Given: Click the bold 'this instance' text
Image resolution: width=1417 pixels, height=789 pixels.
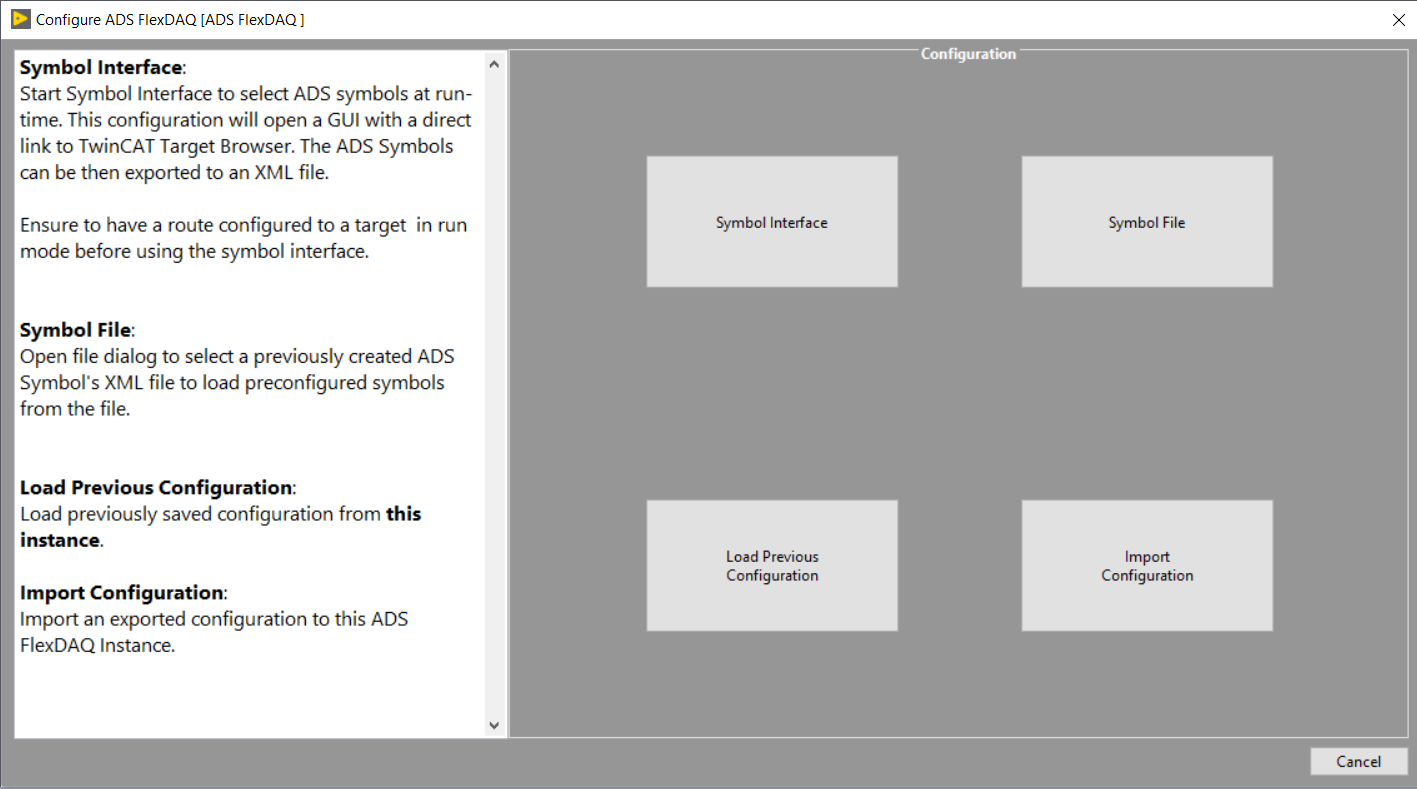Looking at the screenshot, I should (220, 527).
